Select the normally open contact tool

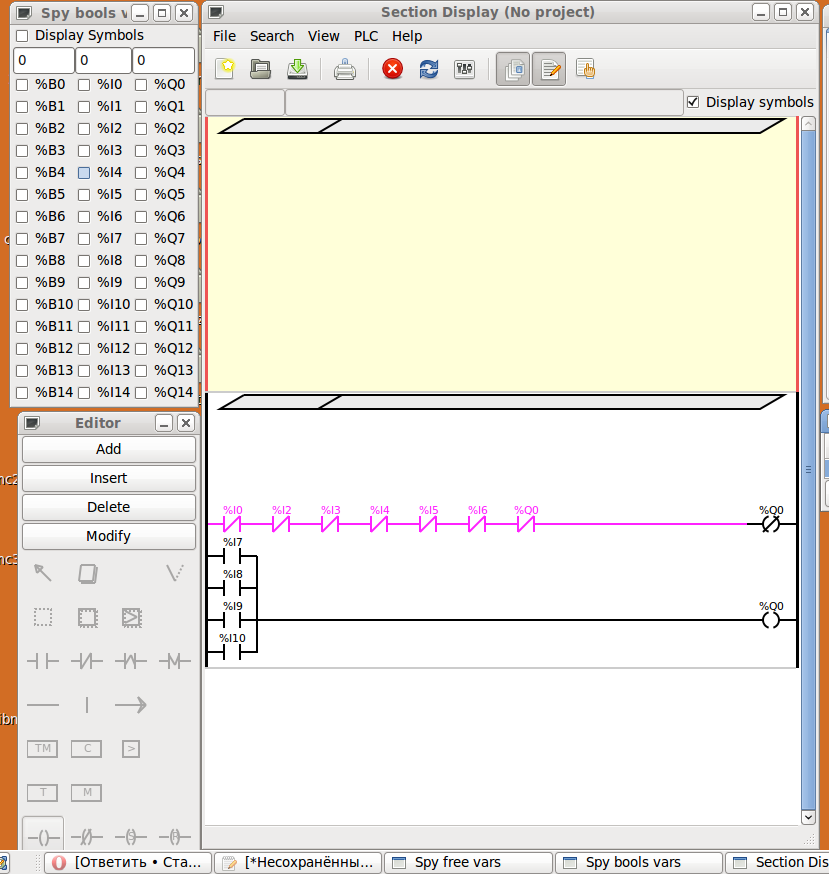(x=43, y=661)
